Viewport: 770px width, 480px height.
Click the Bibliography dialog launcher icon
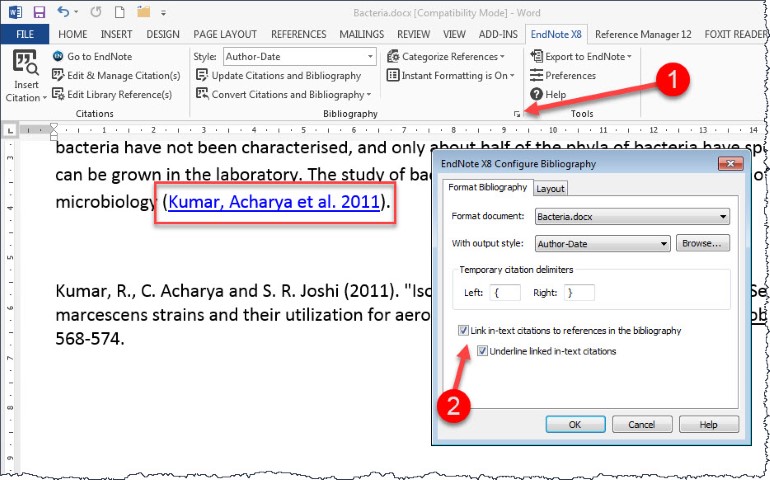coord(517,114)
